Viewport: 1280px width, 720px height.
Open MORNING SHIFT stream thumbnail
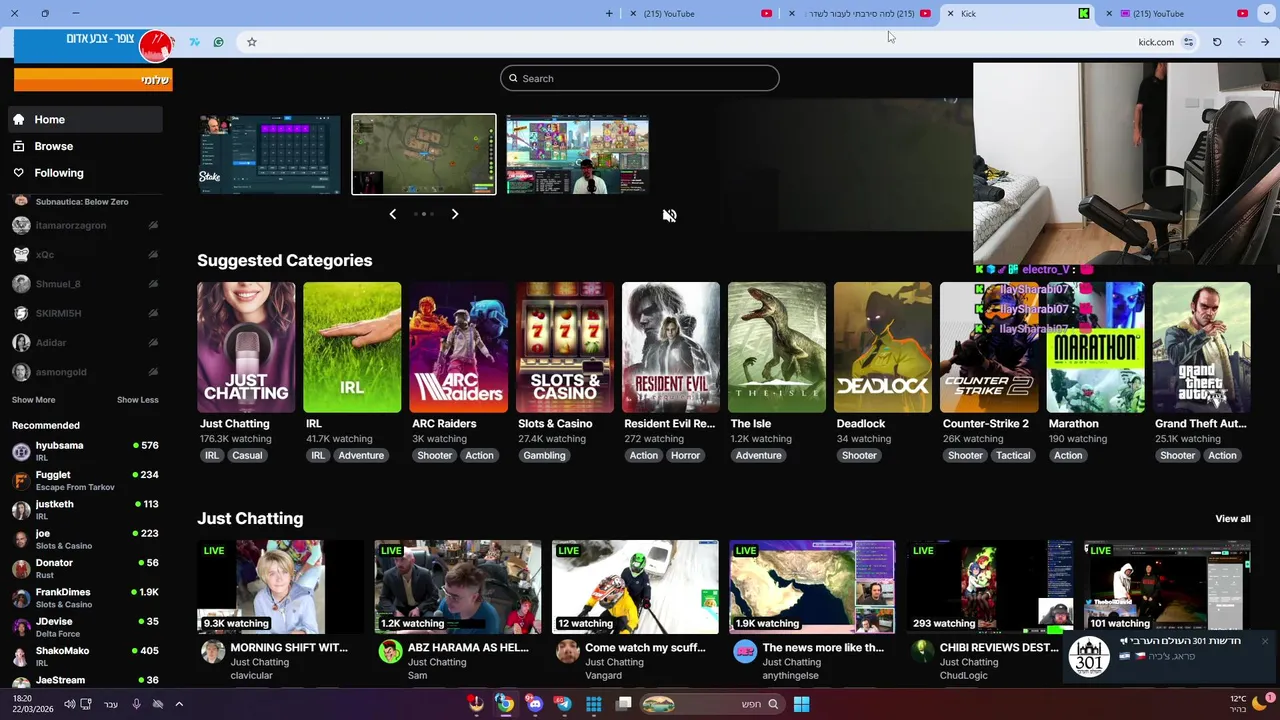pyautogui.click(x=280, y=587)
